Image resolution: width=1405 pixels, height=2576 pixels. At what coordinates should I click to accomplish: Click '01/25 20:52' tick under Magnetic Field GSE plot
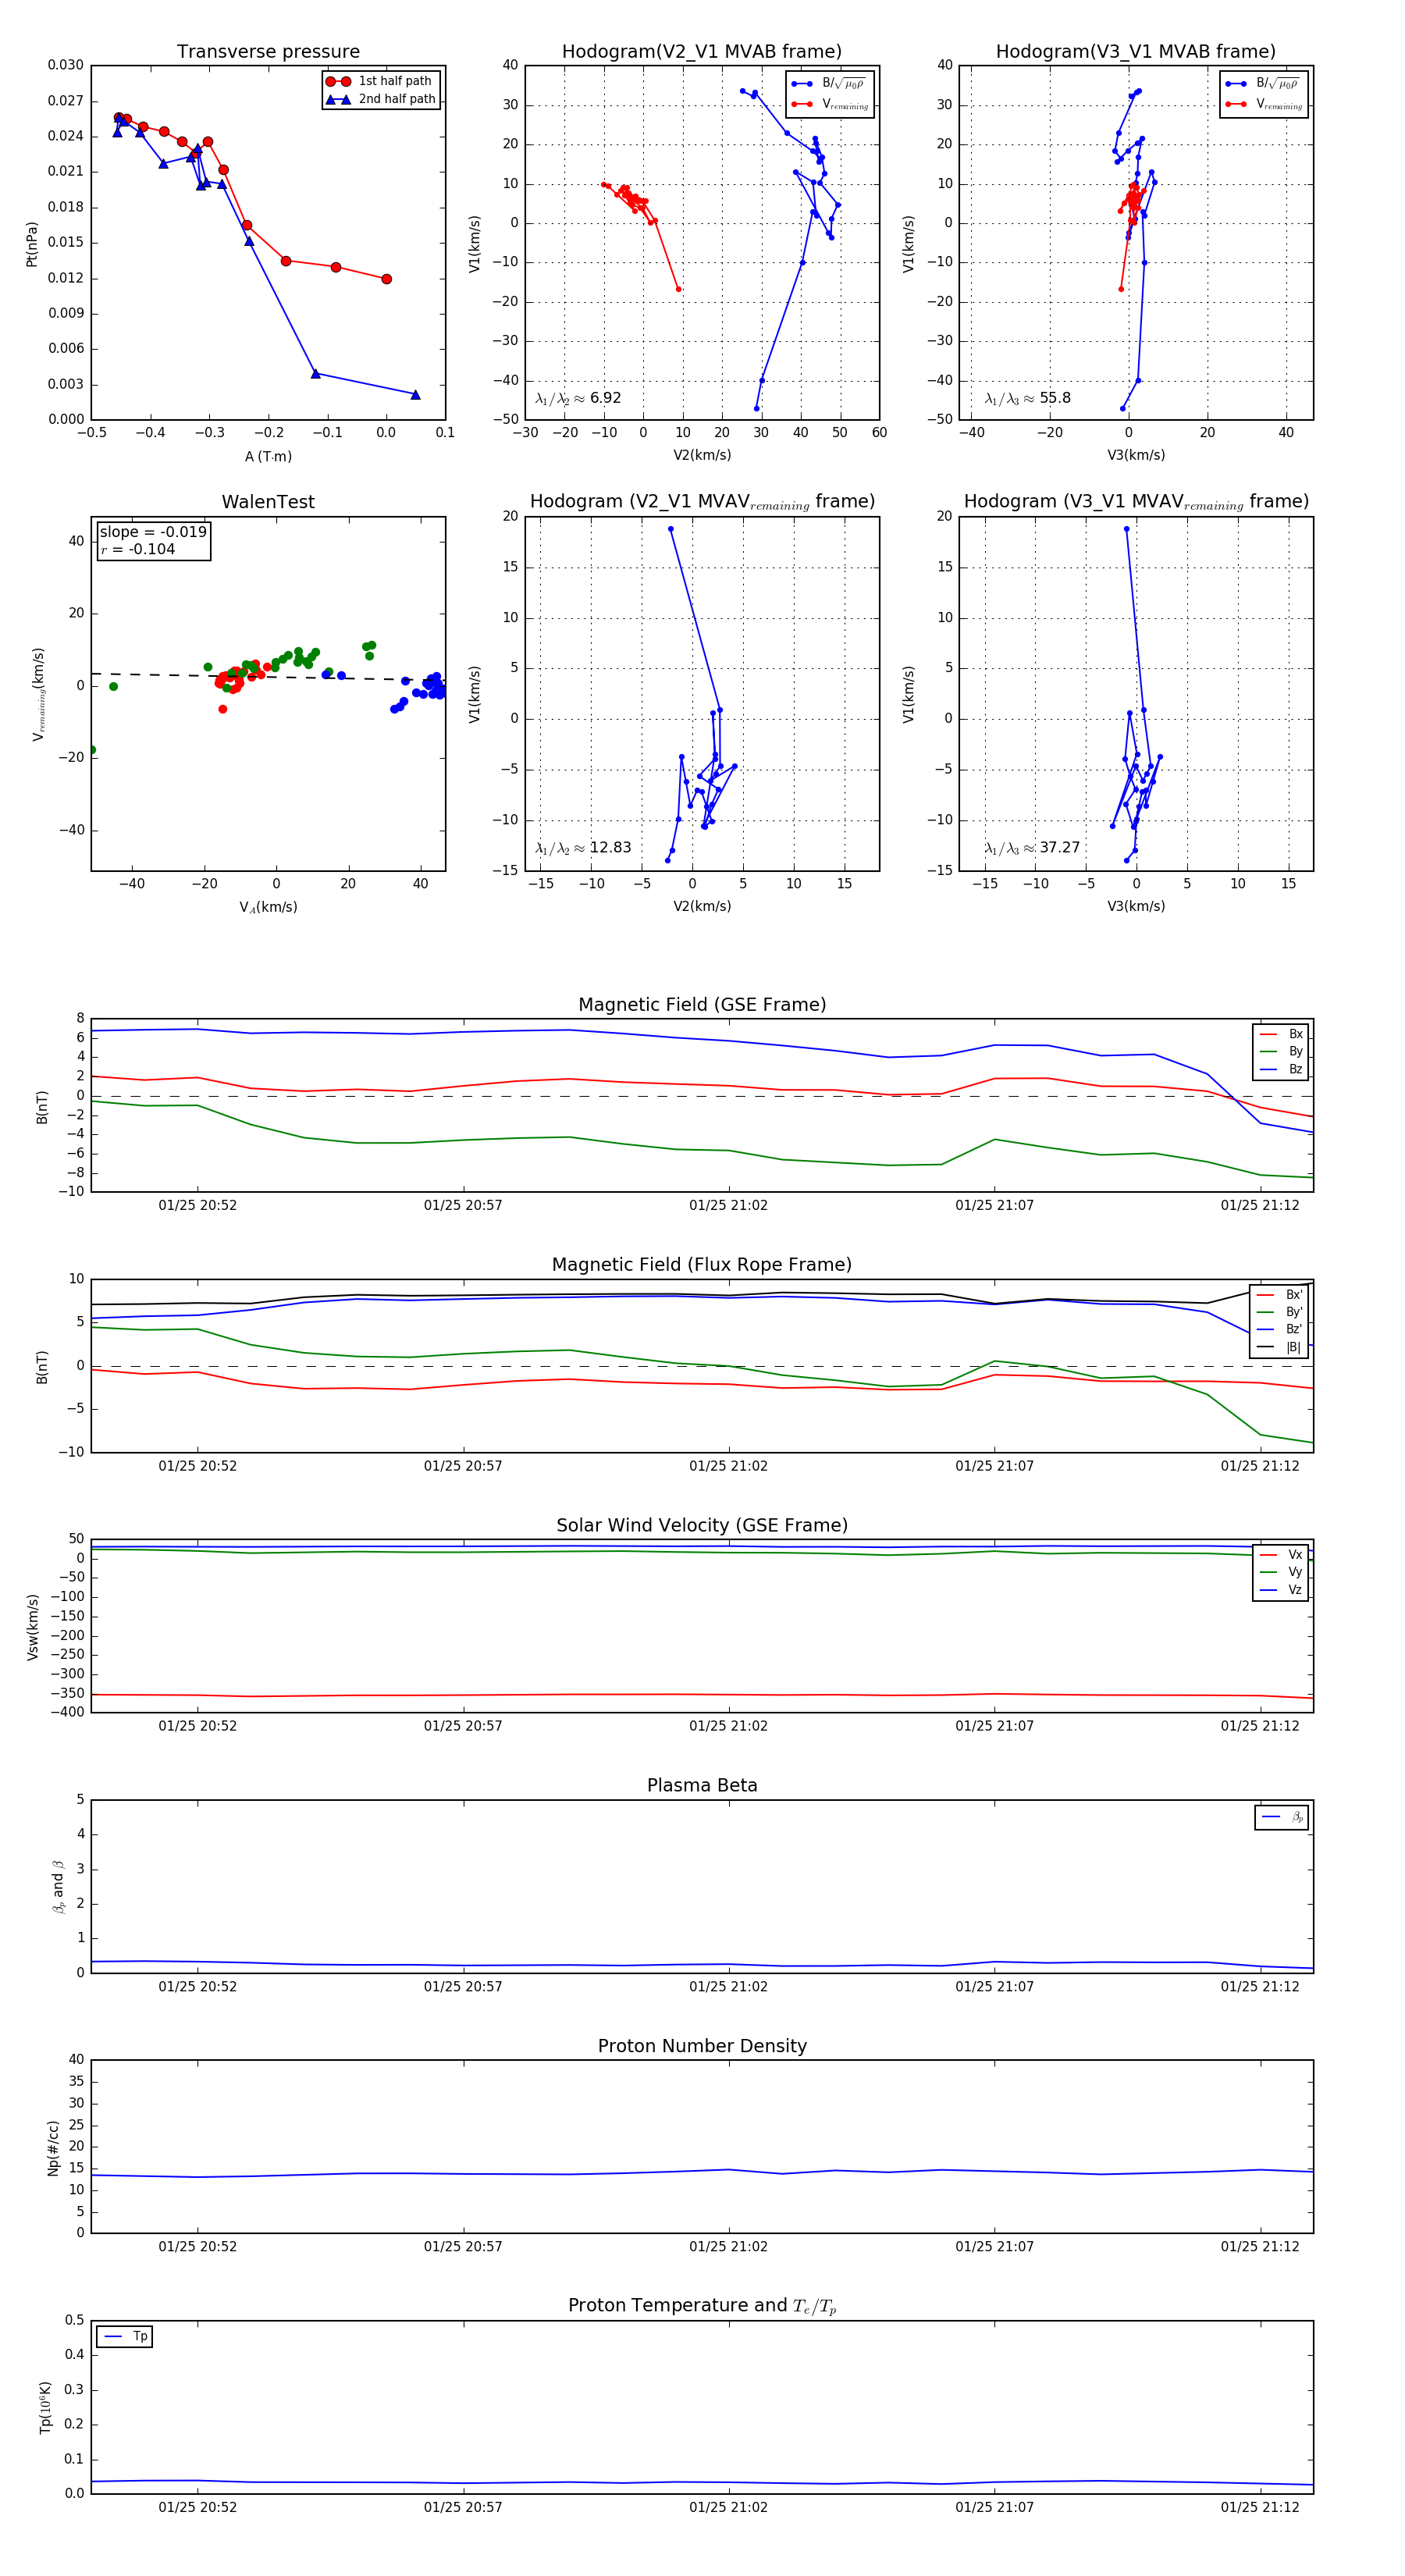point(197,1205)
